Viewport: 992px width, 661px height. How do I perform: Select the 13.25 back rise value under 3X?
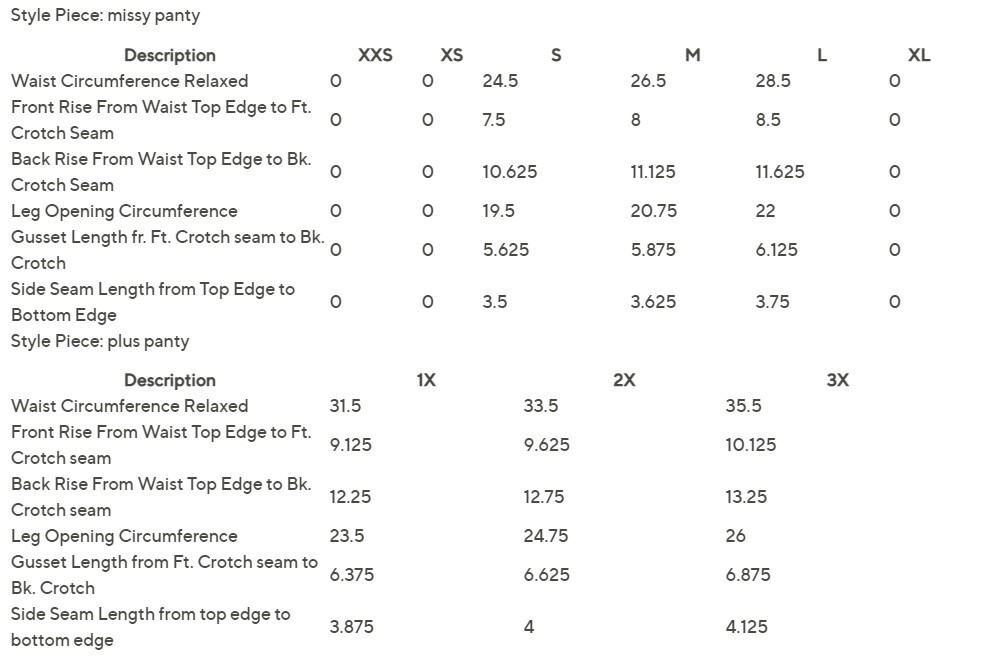coord(746,497)
